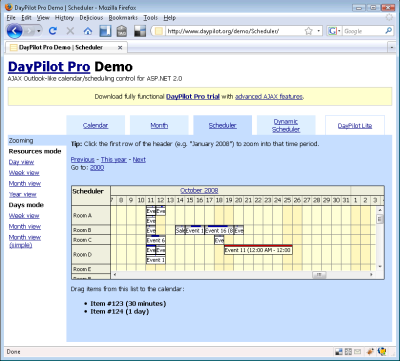Open the Edit menu
The width and height of the screenshot is (400, 361).
pos(26,18)
